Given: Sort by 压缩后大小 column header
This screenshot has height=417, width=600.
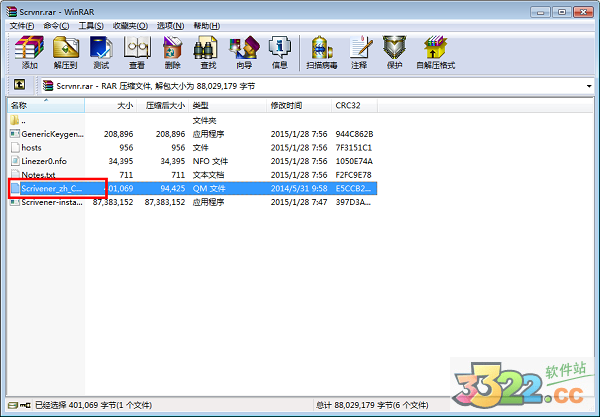Looking at the screenshot, I should pyautogui.click(x=163, y=105).
